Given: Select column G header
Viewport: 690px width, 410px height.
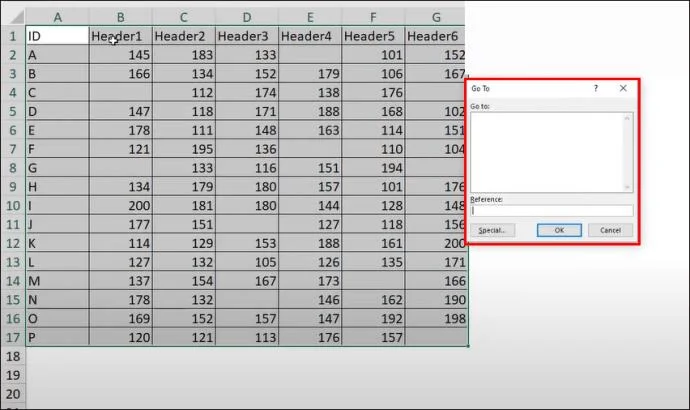Looking at the screenshot, I should [437, 17].
